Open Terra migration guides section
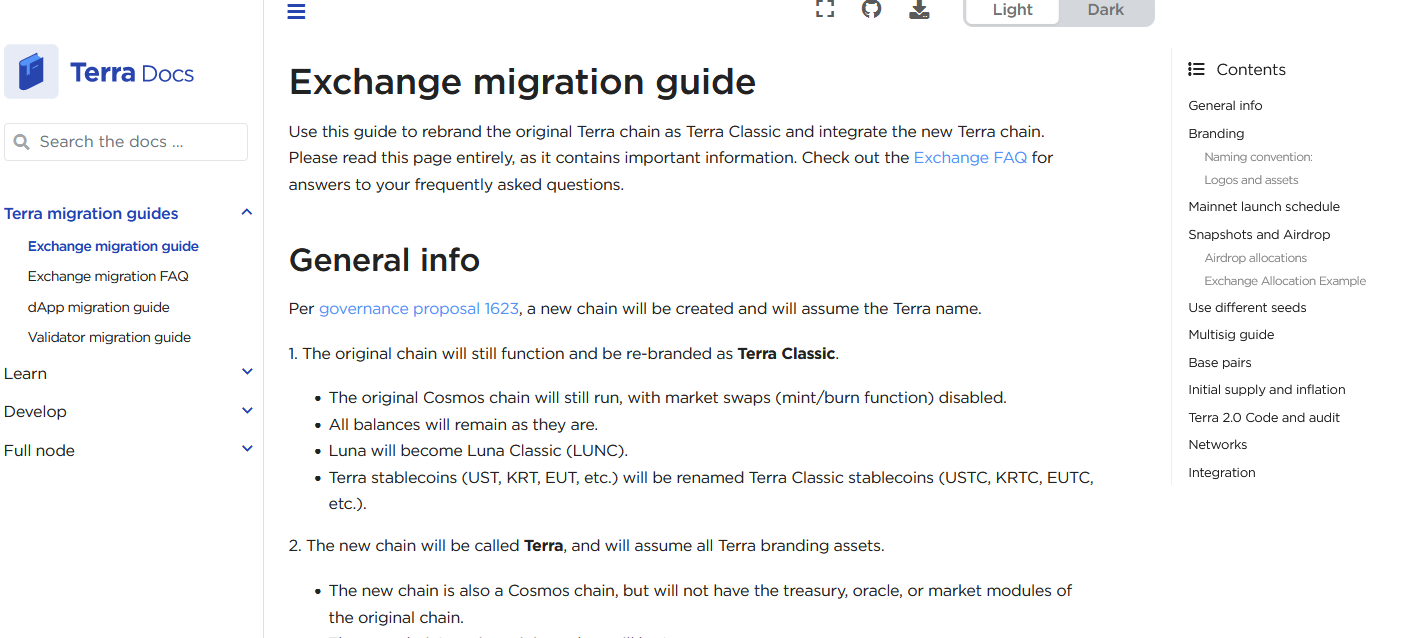Screen dimensions: 1403x638 91,213
